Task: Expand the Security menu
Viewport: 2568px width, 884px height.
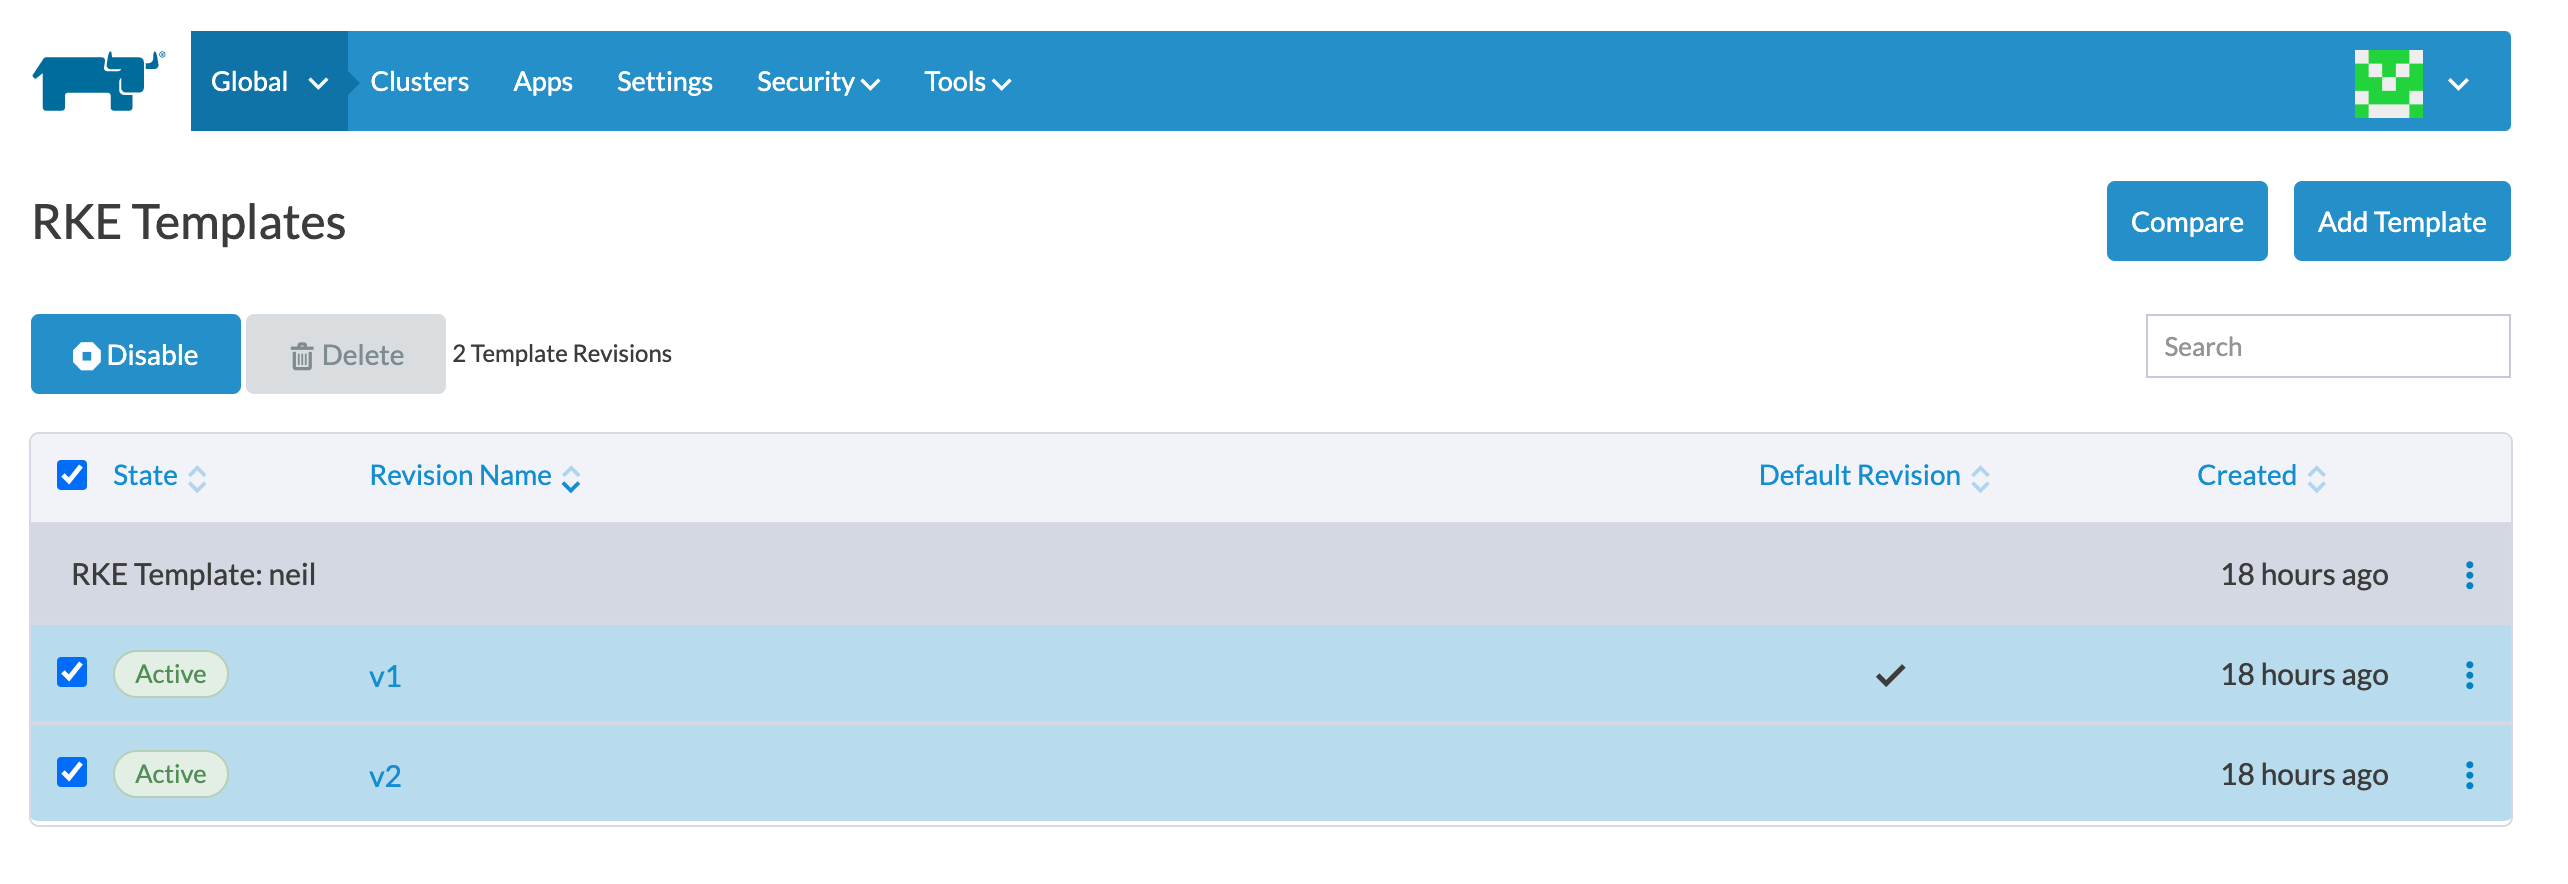Action: click(818, 82)
